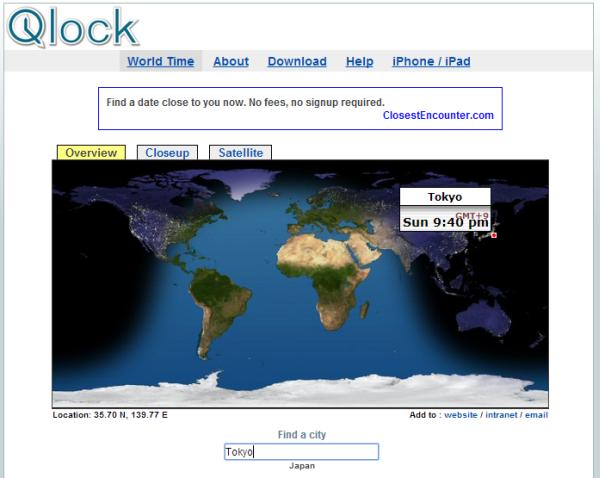Click the 'website' add-to link

461,415
